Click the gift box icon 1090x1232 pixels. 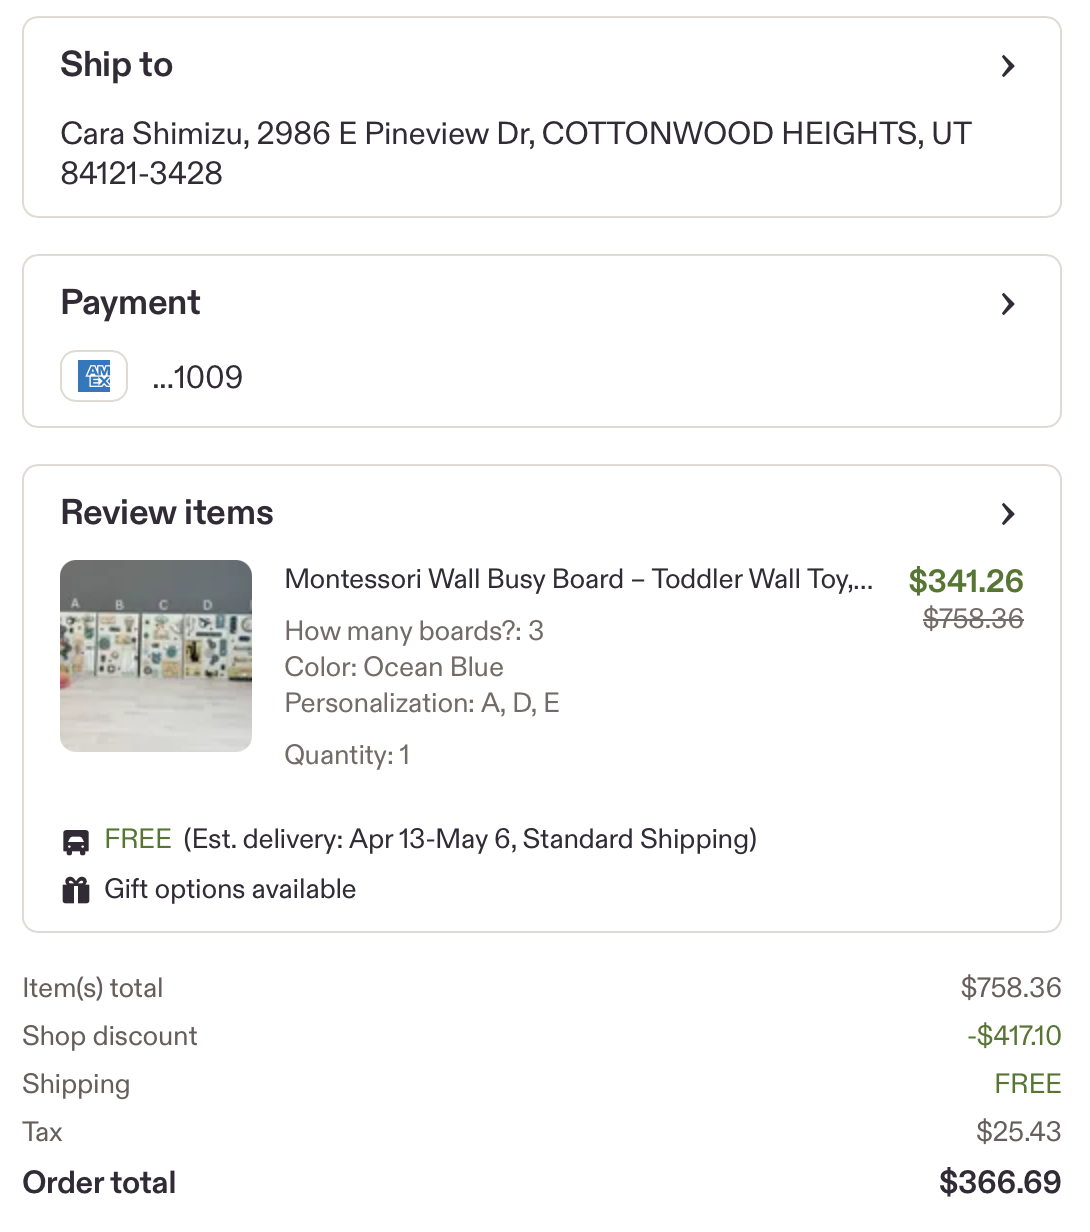[x=76, y=890]
